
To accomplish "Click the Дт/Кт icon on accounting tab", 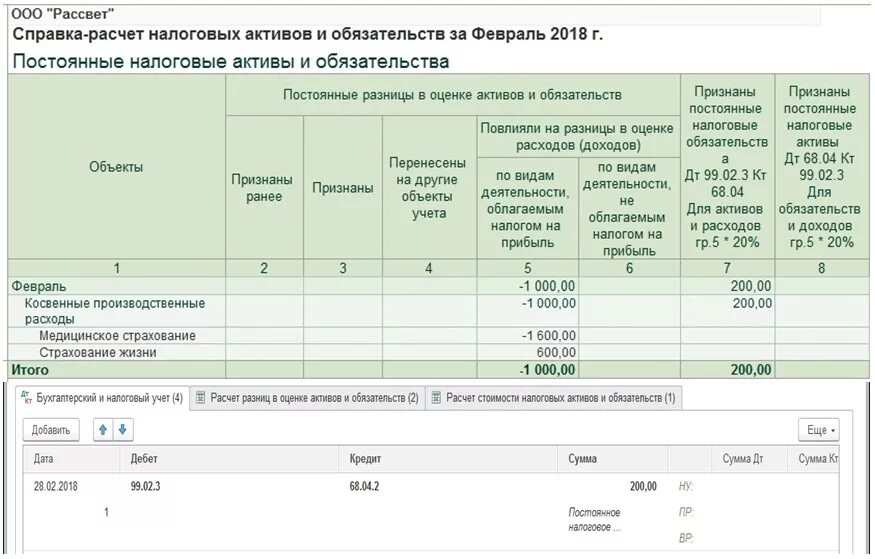I will pos(26,397).
